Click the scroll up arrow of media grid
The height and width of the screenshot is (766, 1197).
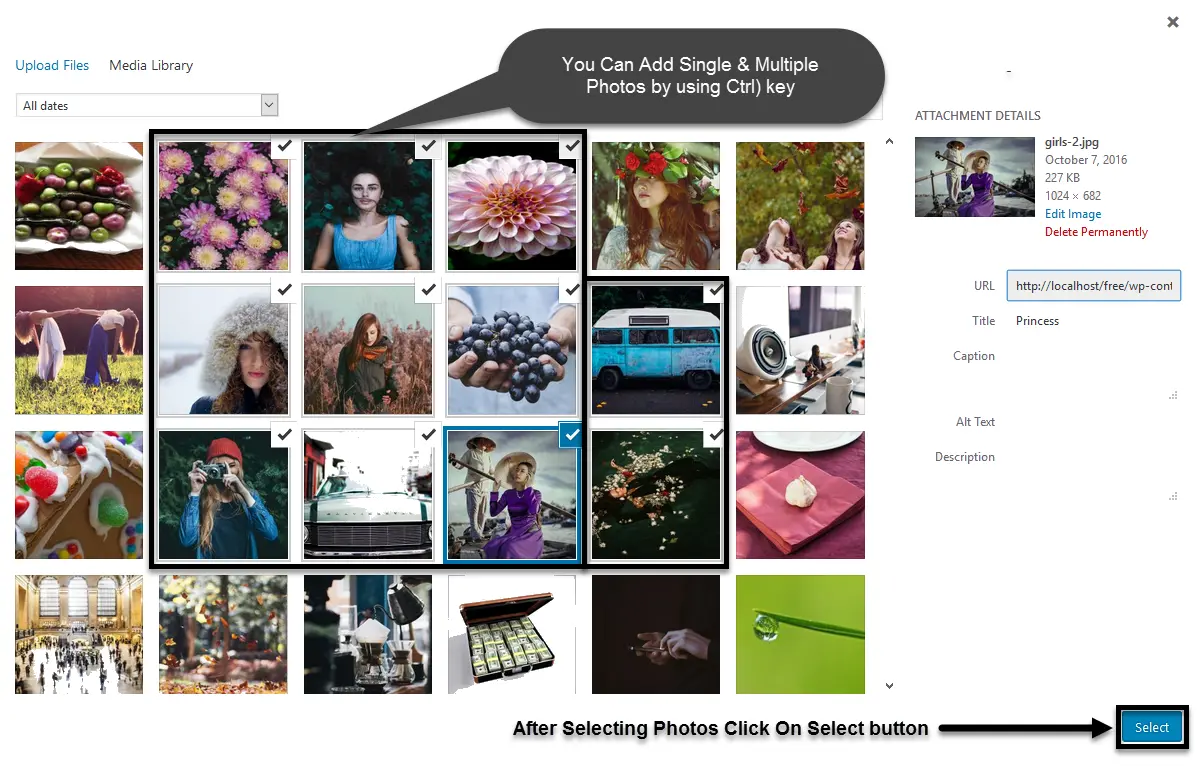pos(889,141)
